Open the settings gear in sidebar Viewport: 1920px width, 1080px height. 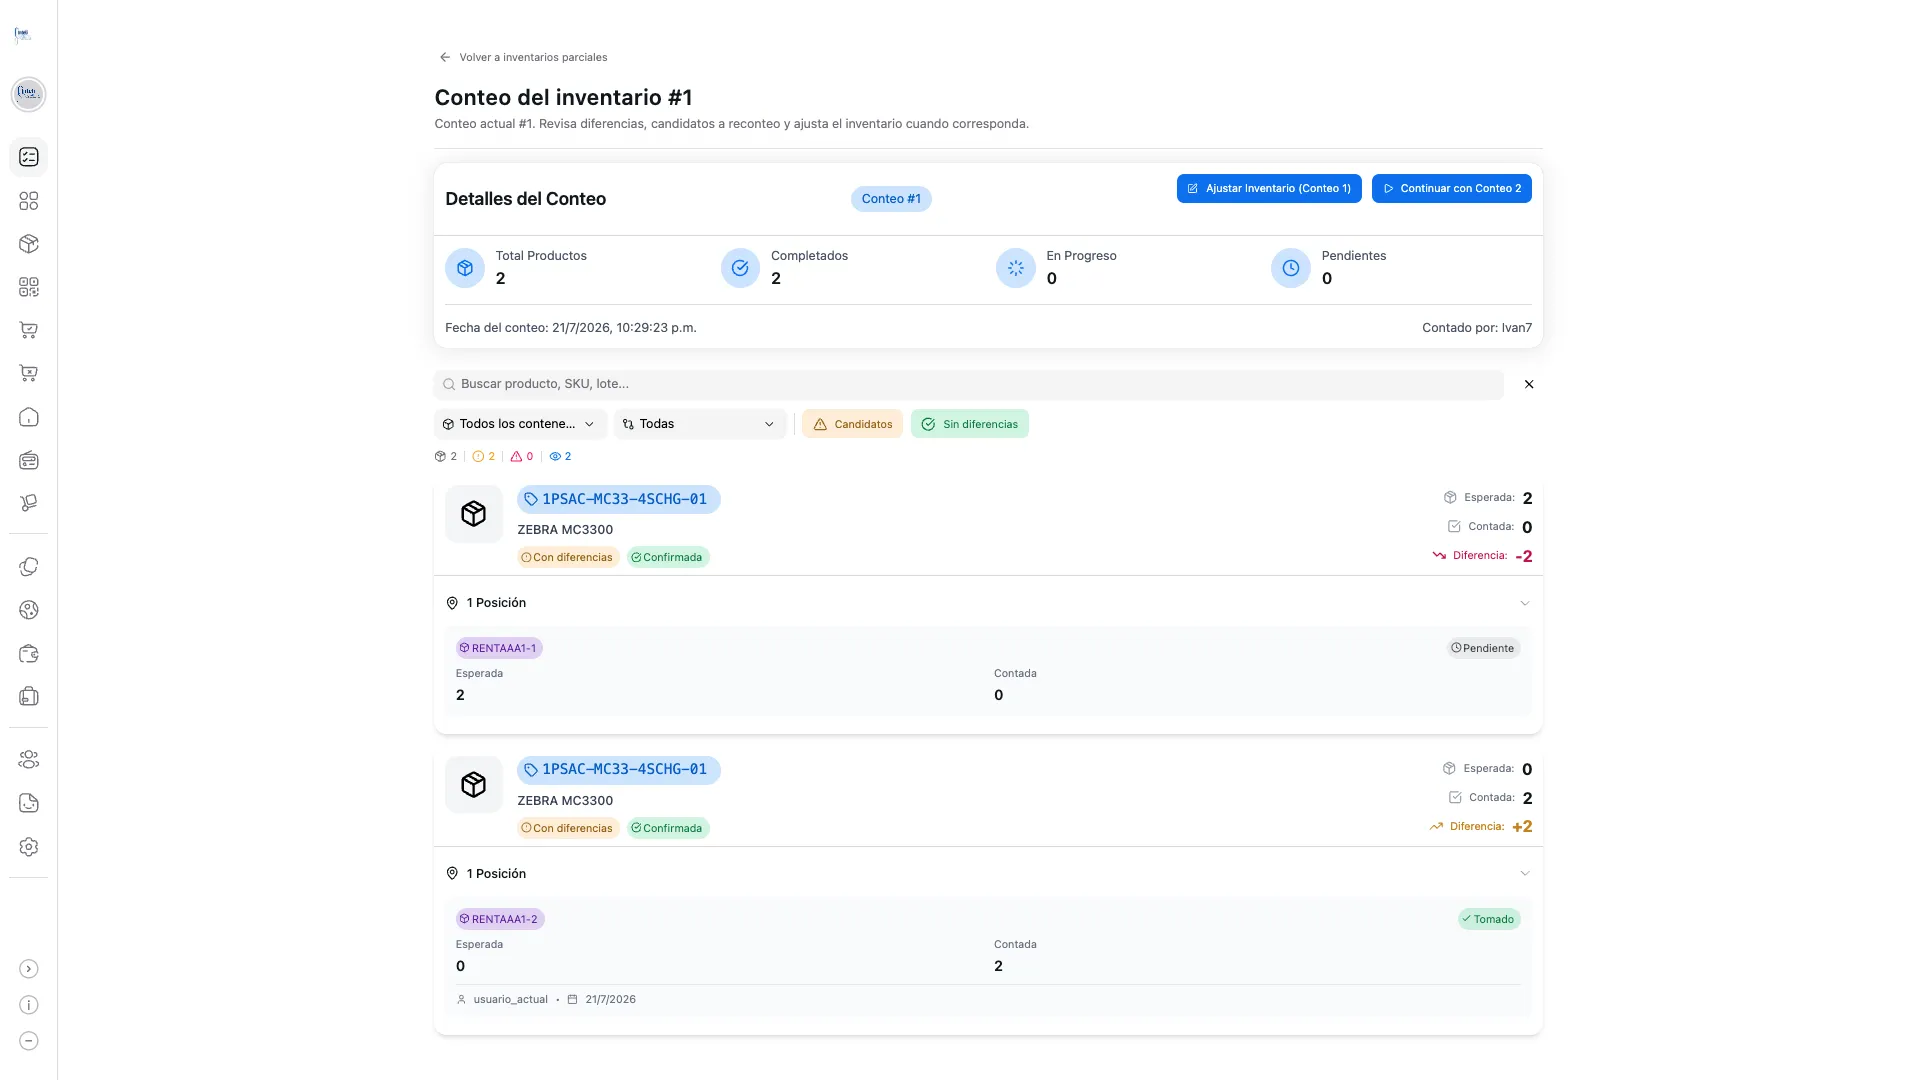[x=29, y=847]
